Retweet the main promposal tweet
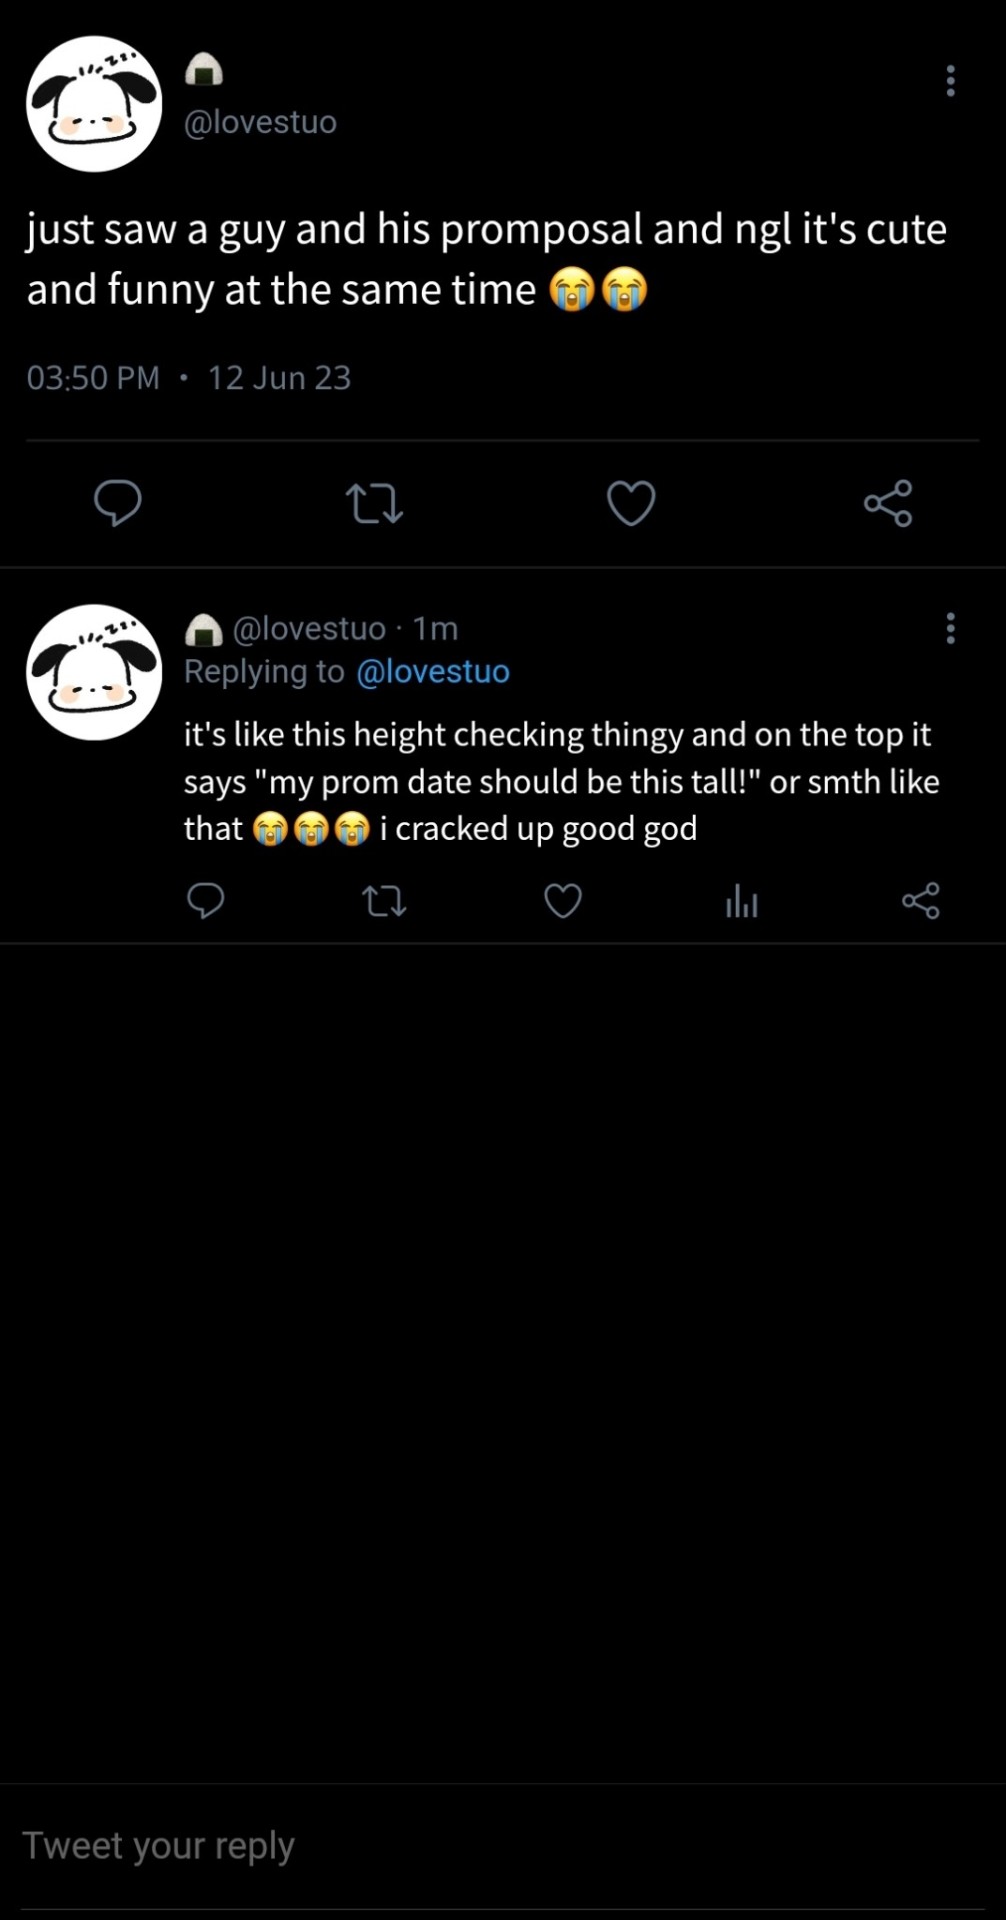Screen dimensions: 1006x1920 (x=374, y=503)
